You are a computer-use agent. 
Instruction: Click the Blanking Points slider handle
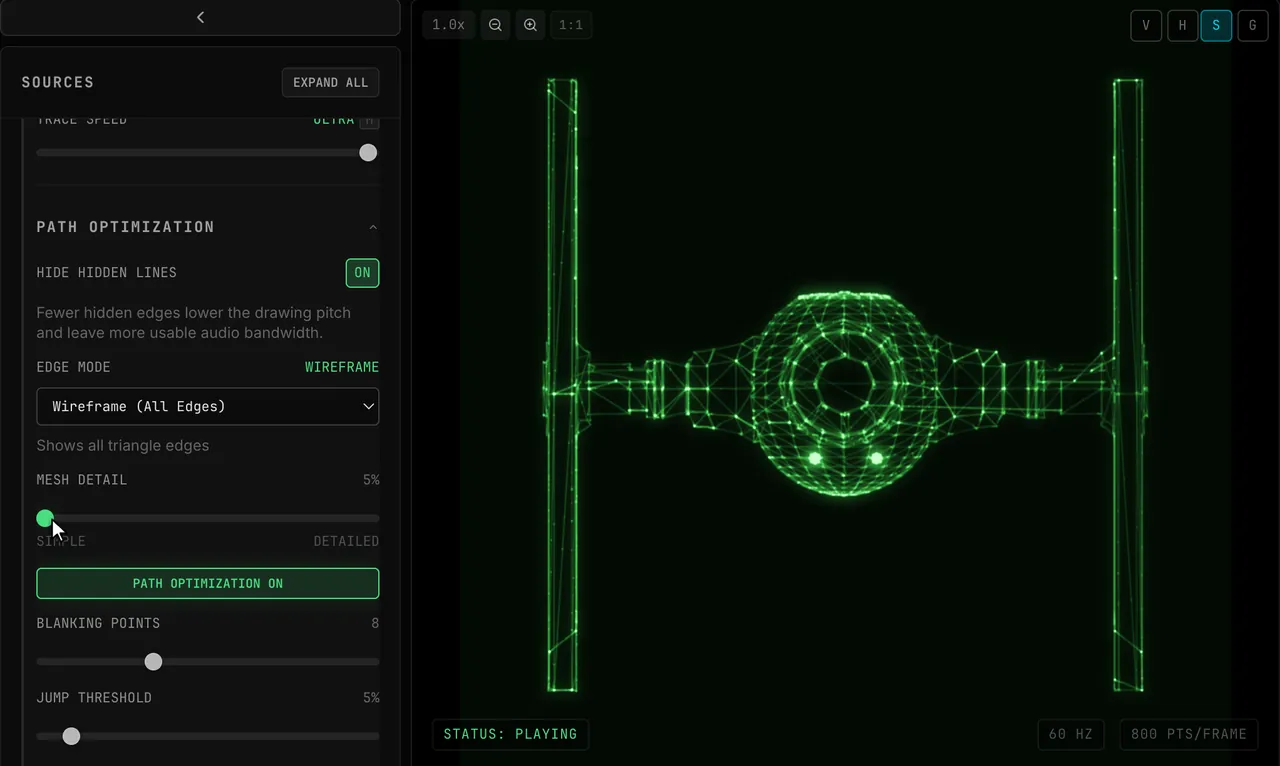[153, 661]
